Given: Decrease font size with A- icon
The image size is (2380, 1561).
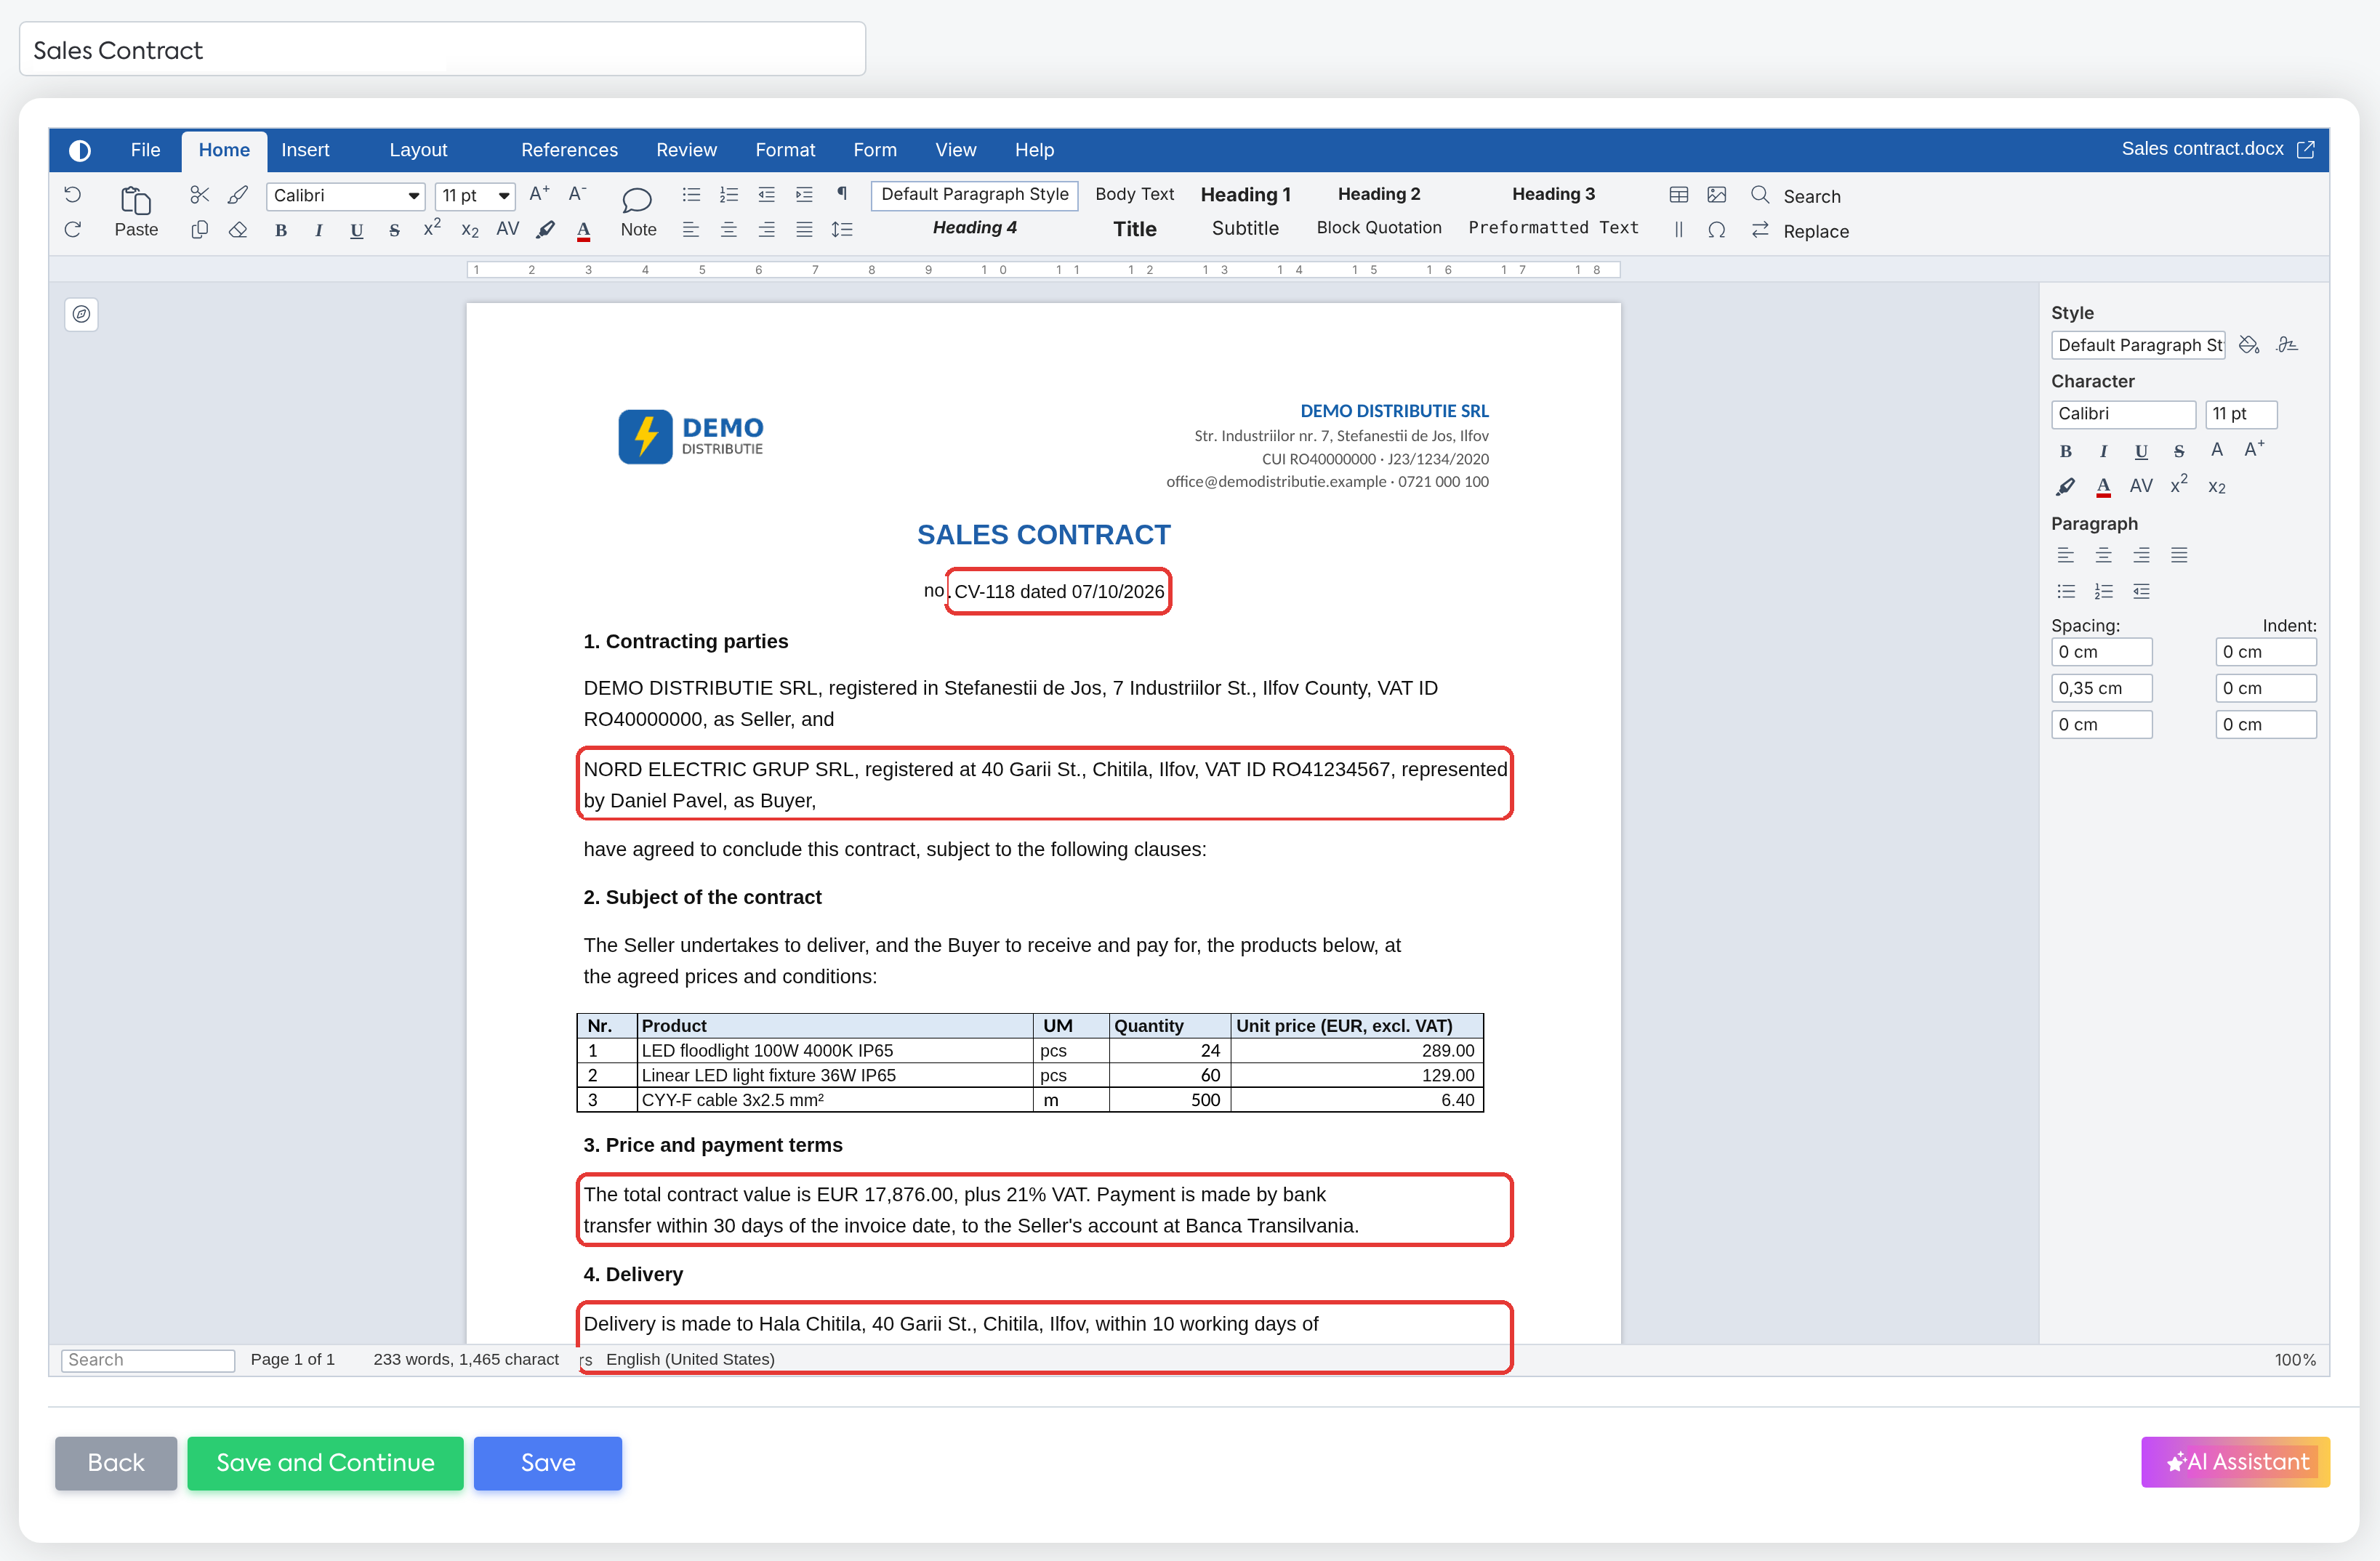Looking at the screenshot, I should 577,194.
